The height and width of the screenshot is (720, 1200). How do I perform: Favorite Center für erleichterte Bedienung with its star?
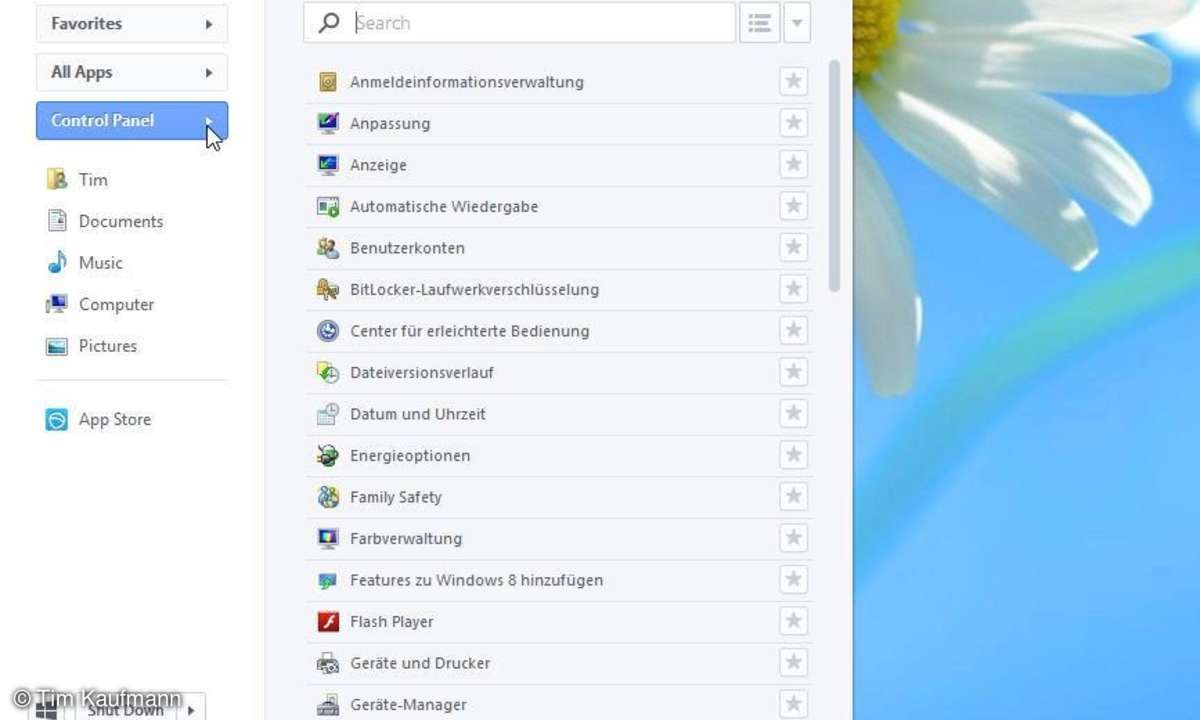point(794,331)
